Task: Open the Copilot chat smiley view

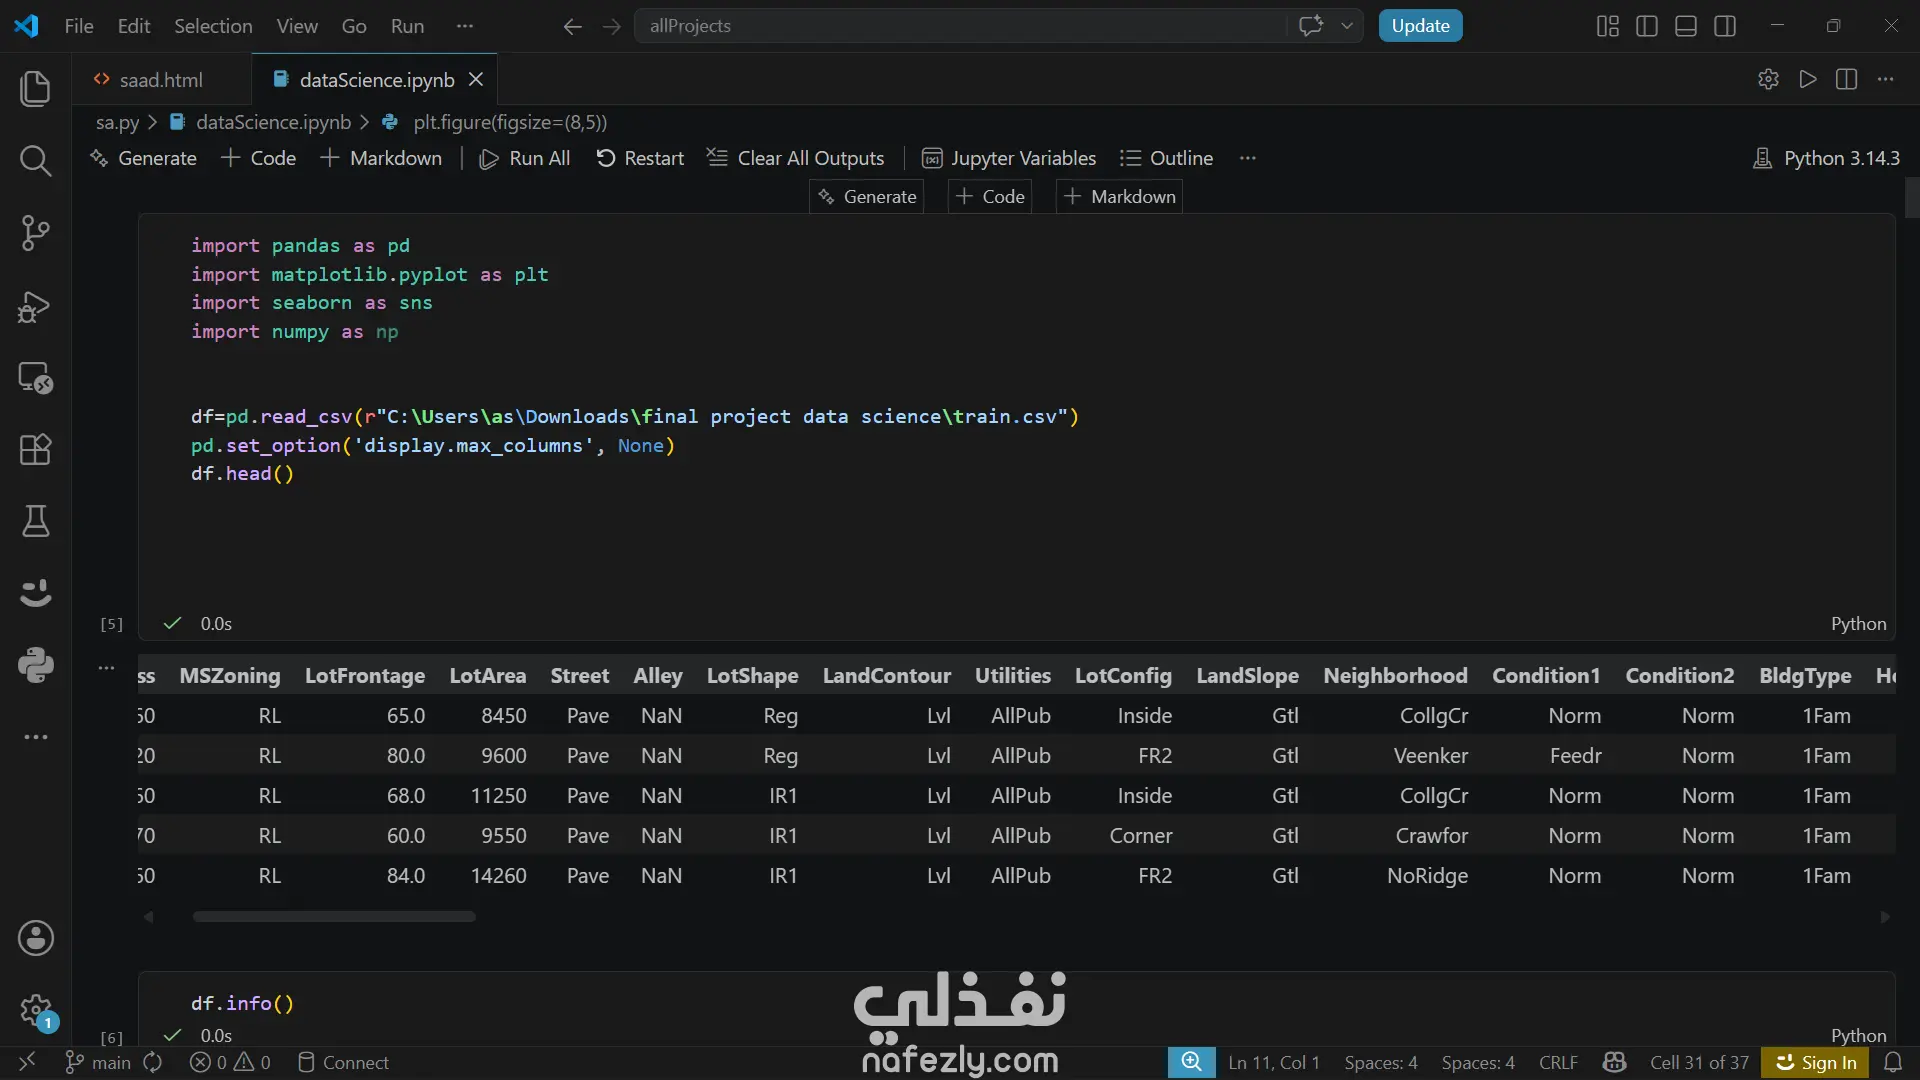Action: [x=35, y=593]
